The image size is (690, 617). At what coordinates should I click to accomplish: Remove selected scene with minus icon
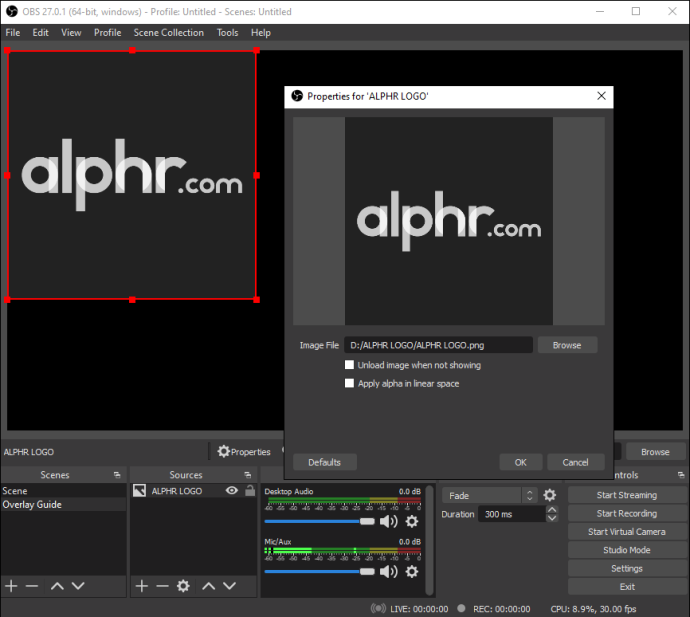32,586
